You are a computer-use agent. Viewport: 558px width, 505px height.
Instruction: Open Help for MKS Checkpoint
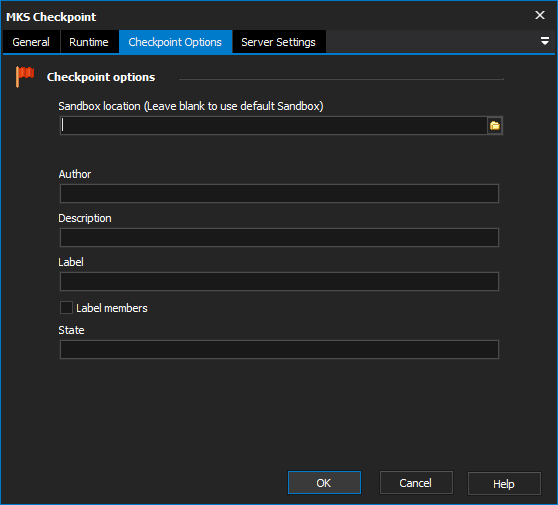pyautogui.click(x=504, y=484)
